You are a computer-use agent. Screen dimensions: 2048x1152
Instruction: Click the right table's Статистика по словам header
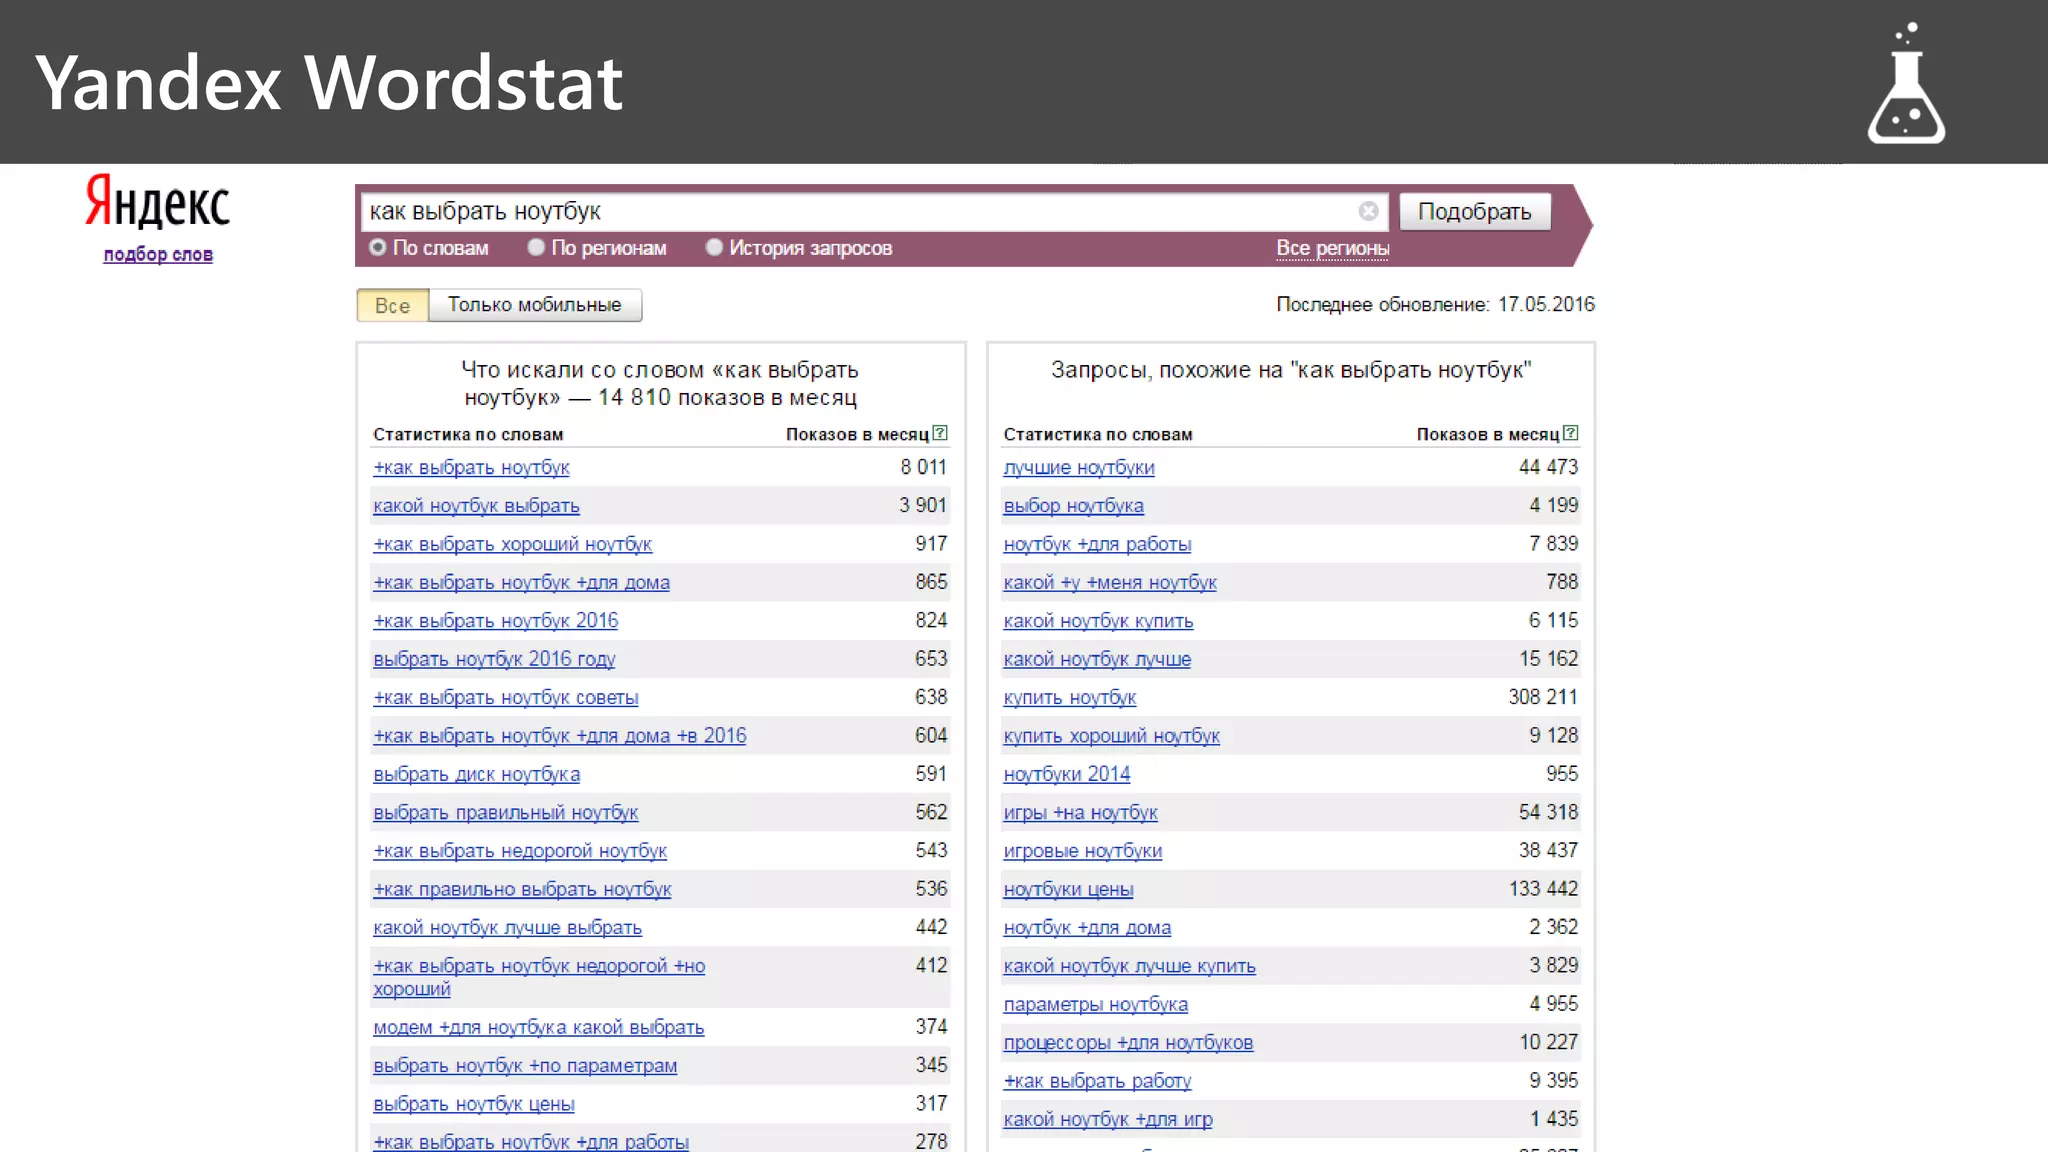[x=1098, y=434]
